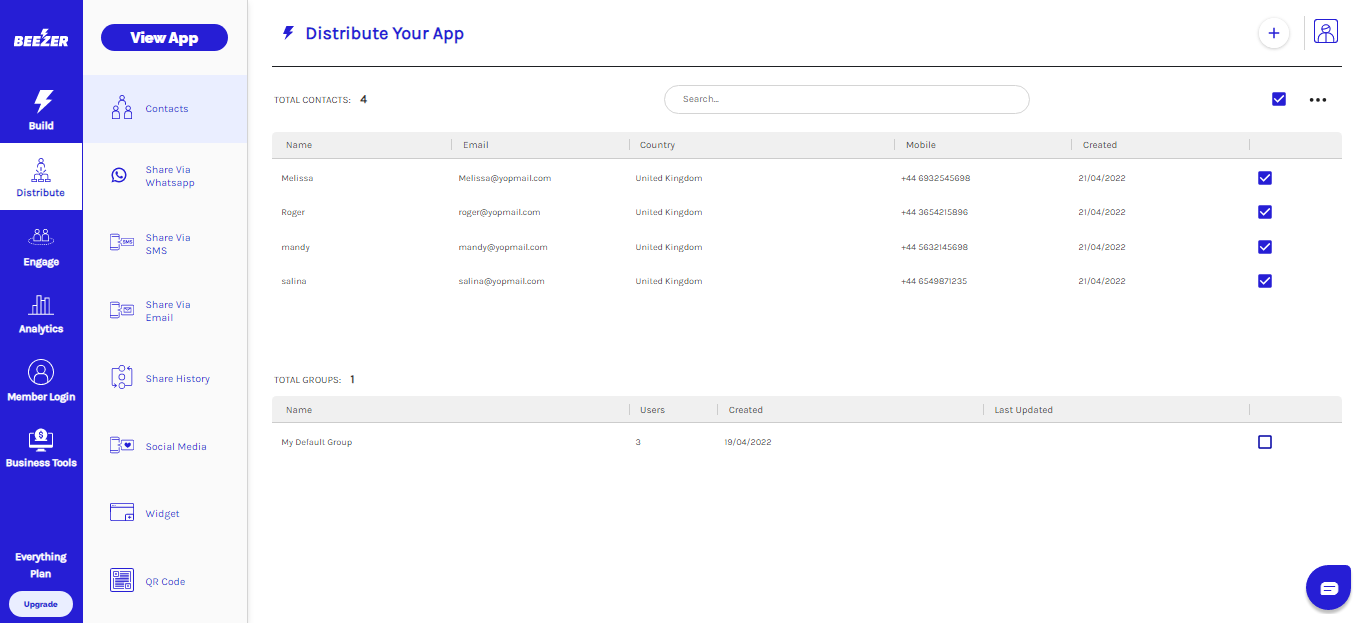
Task: Open Analytics from the left rail
Action: [x=41, y=313]
